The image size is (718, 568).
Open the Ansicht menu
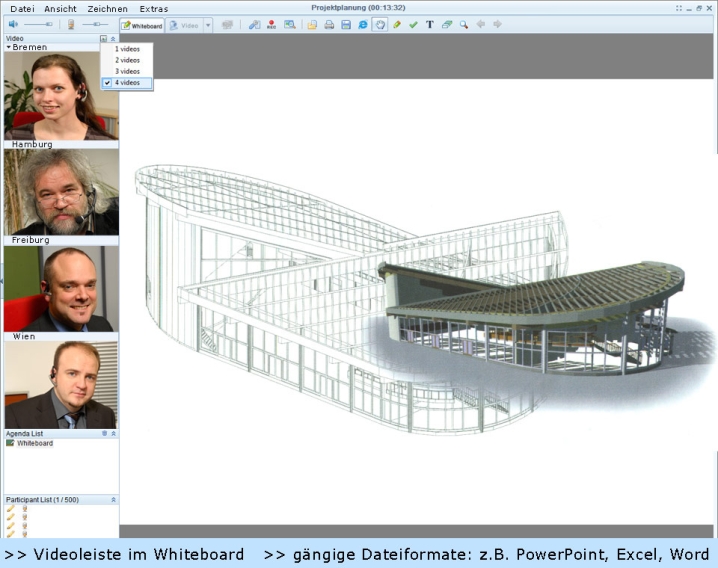(60, 9)
